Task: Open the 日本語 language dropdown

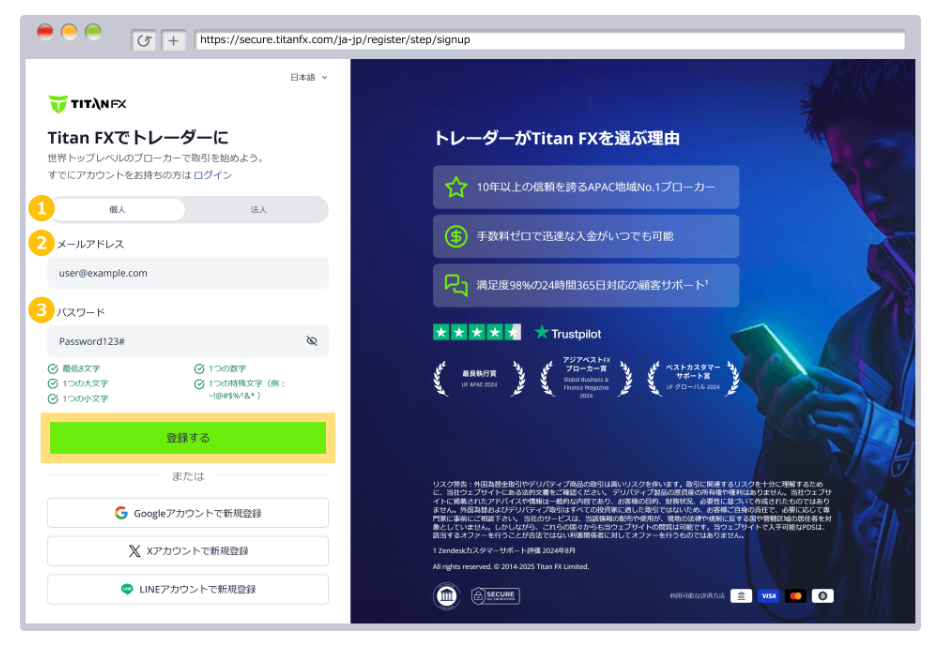Action: 308,77
